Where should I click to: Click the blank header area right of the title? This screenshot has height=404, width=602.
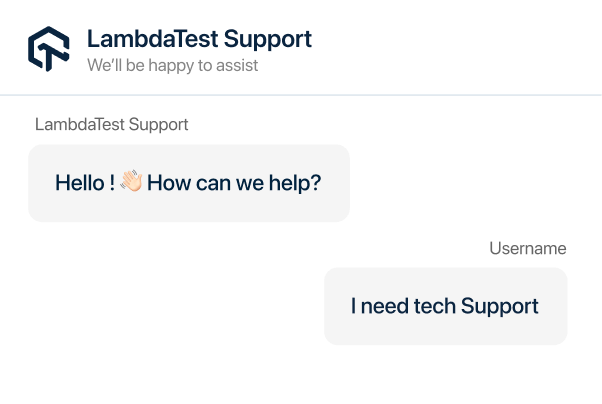point(460,48)
